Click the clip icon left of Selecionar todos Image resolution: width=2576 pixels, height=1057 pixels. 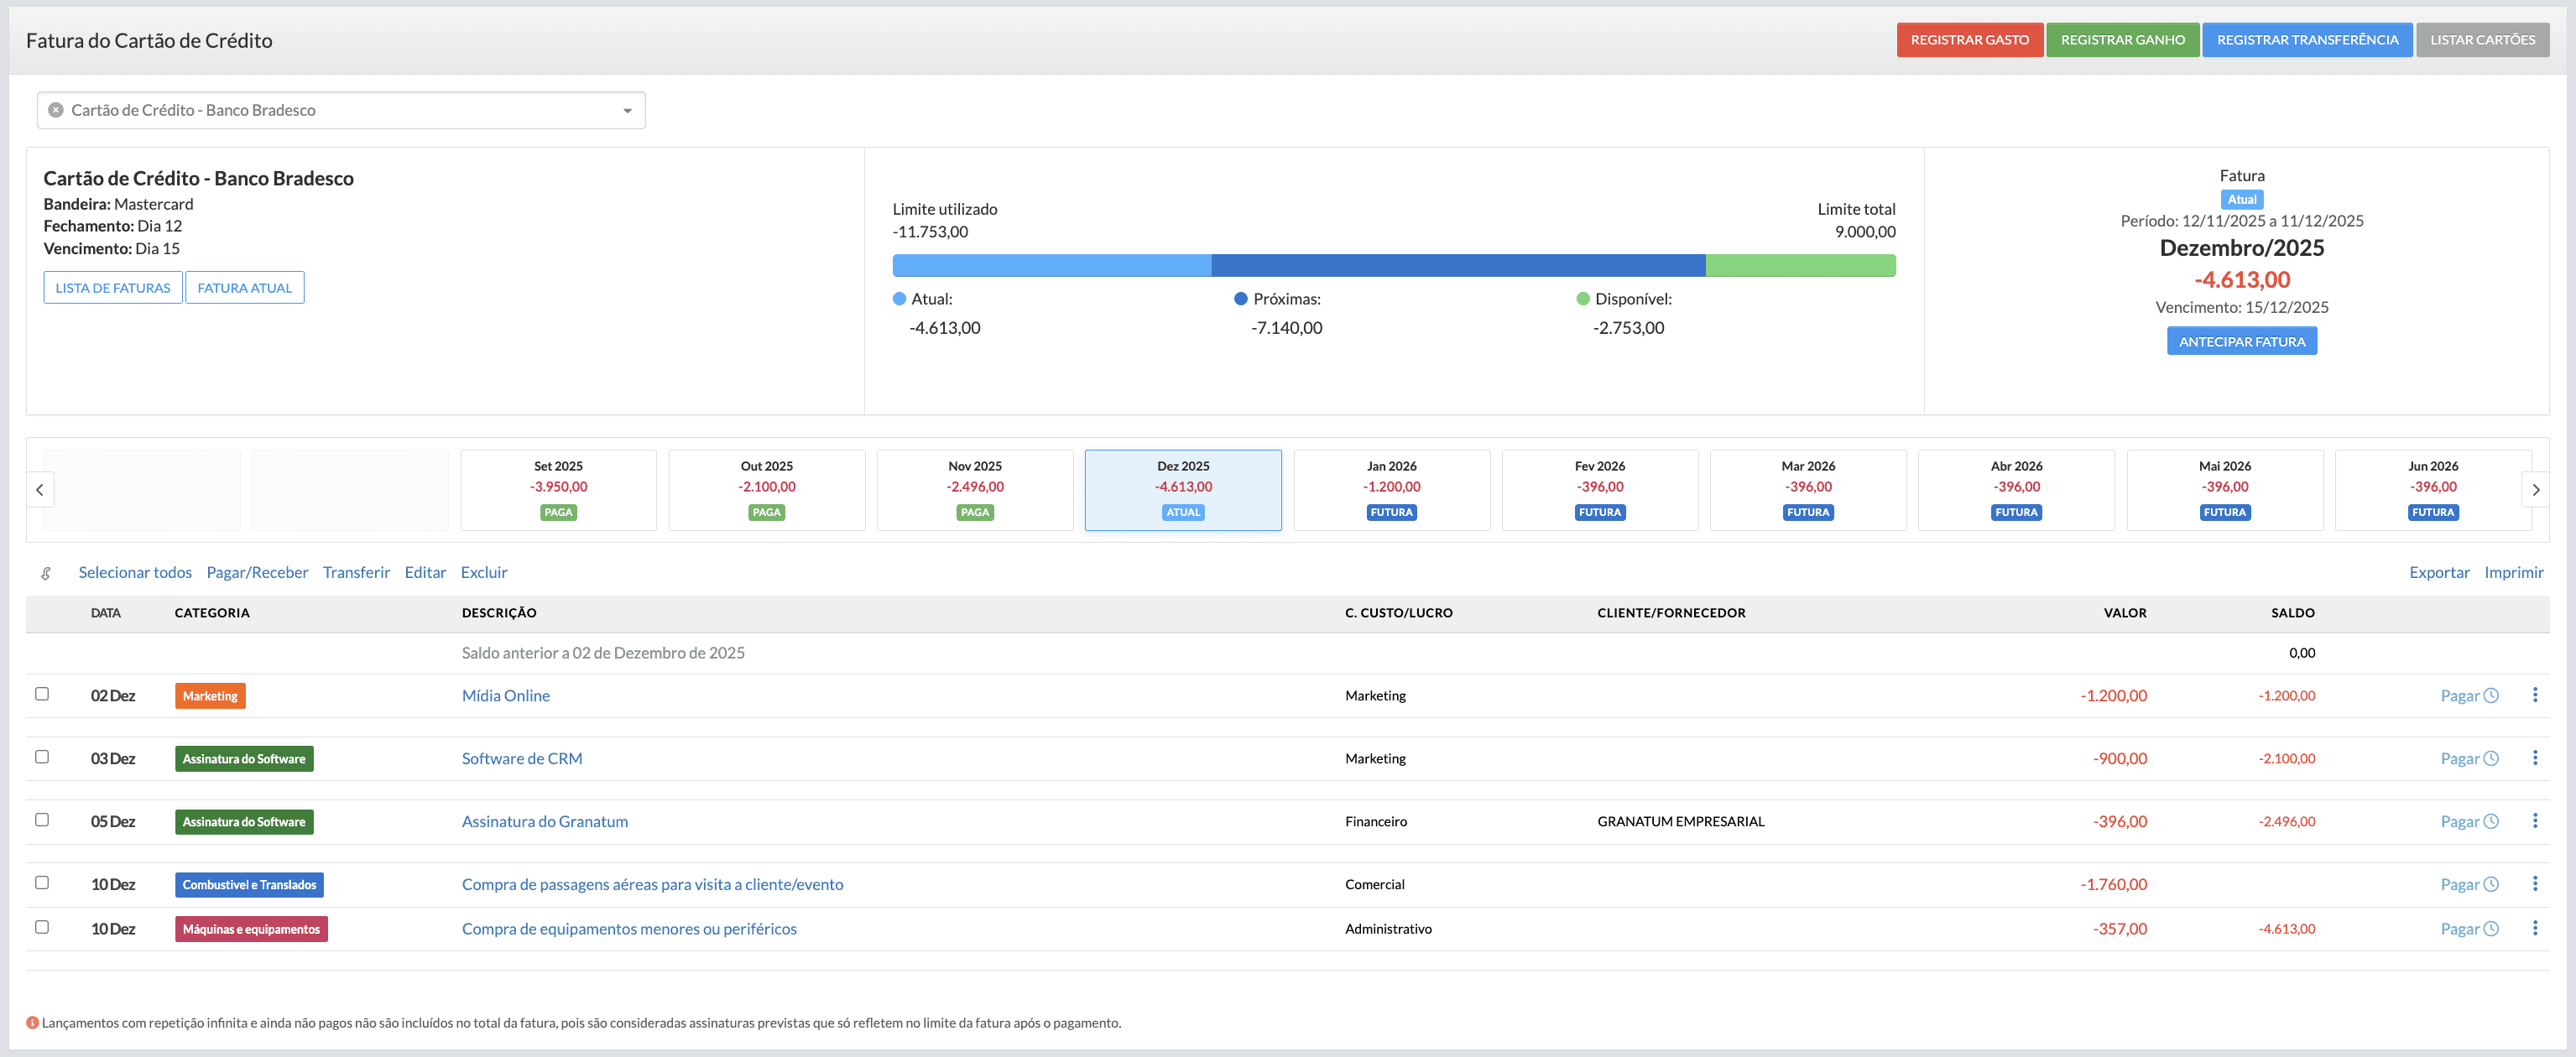point(46,573)
